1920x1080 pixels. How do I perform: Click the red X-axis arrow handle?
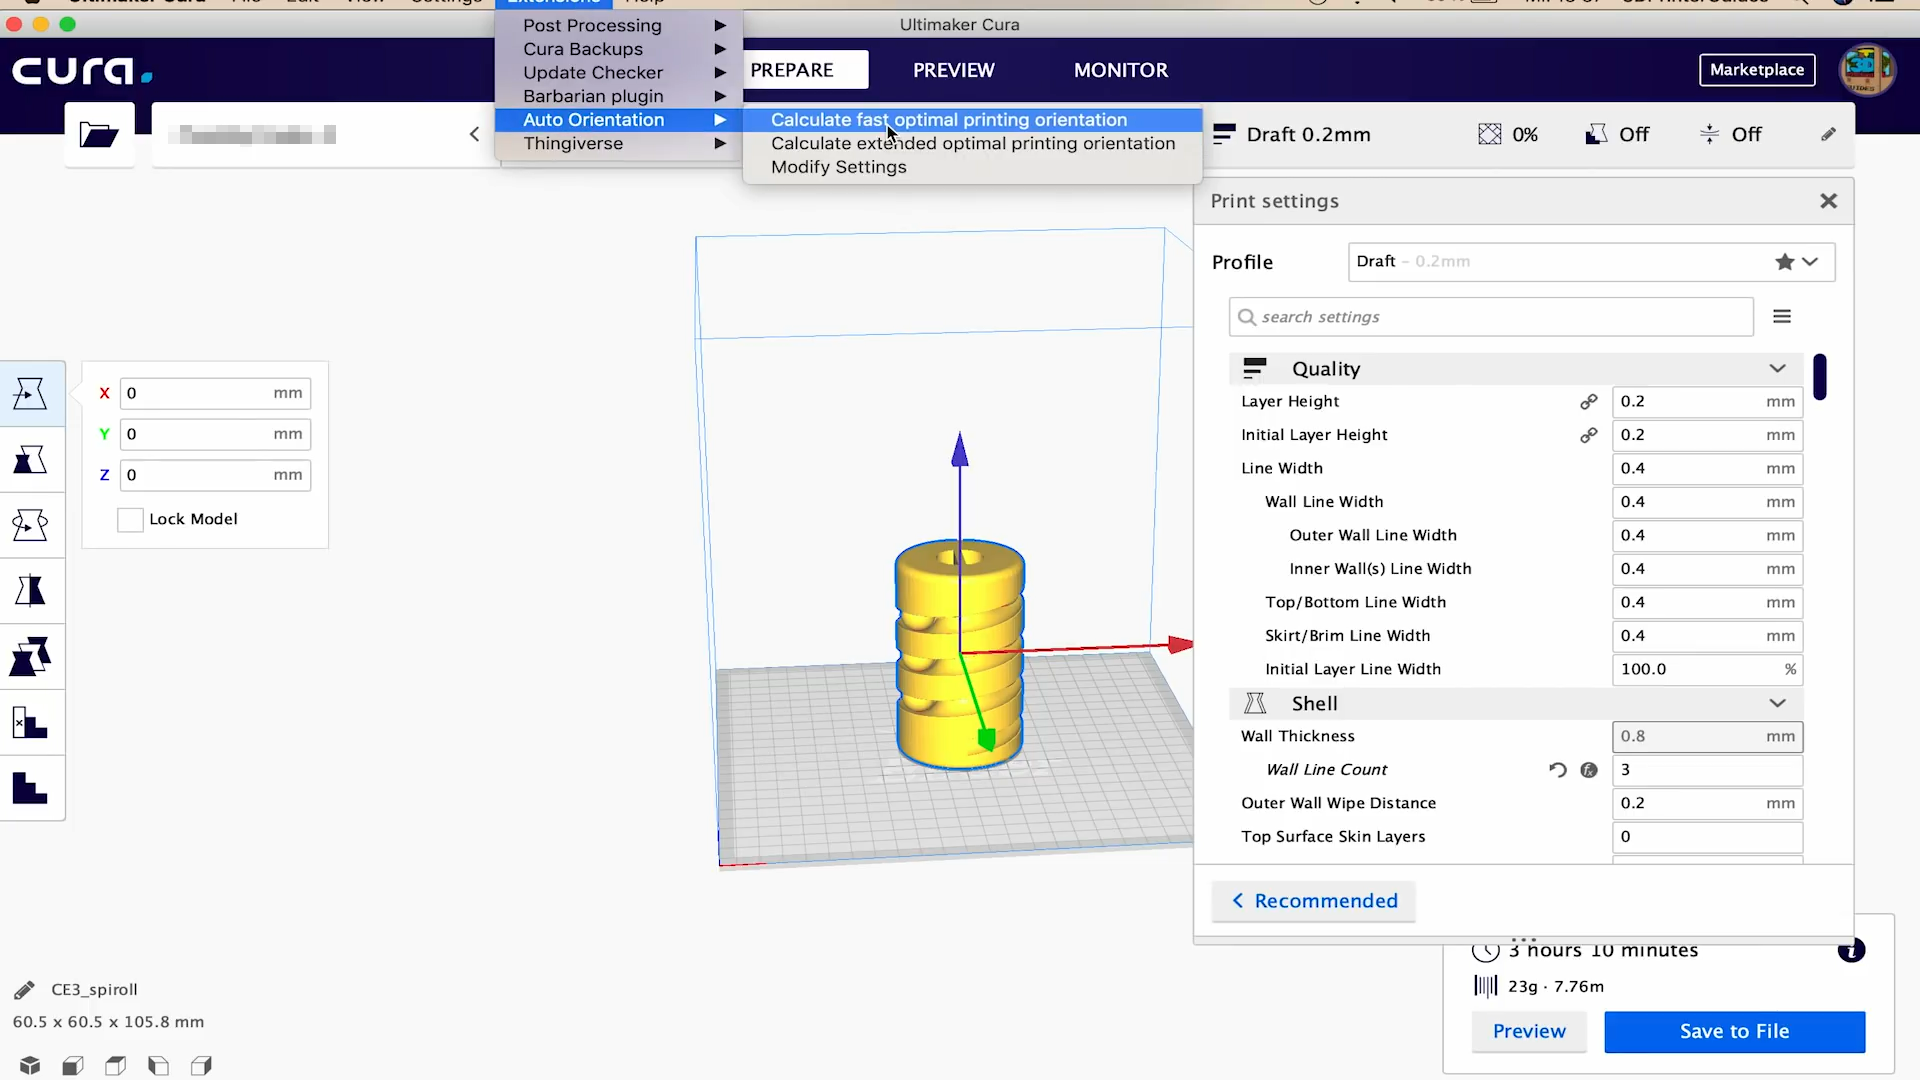click(1181, 645)
